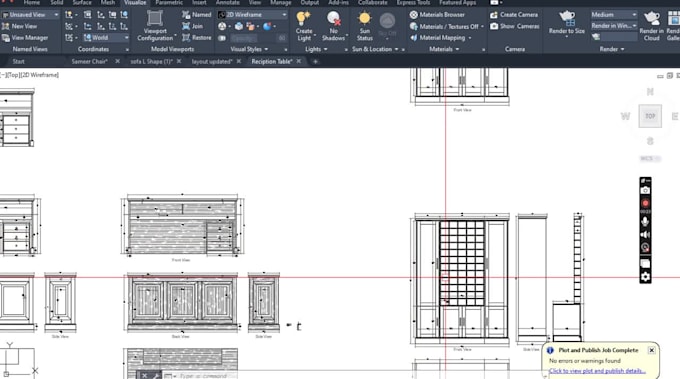Click the Coordinates panel dialog launcher arrow
The height and width of the screenshot is (379, 680).
click(x=127, y=50)
